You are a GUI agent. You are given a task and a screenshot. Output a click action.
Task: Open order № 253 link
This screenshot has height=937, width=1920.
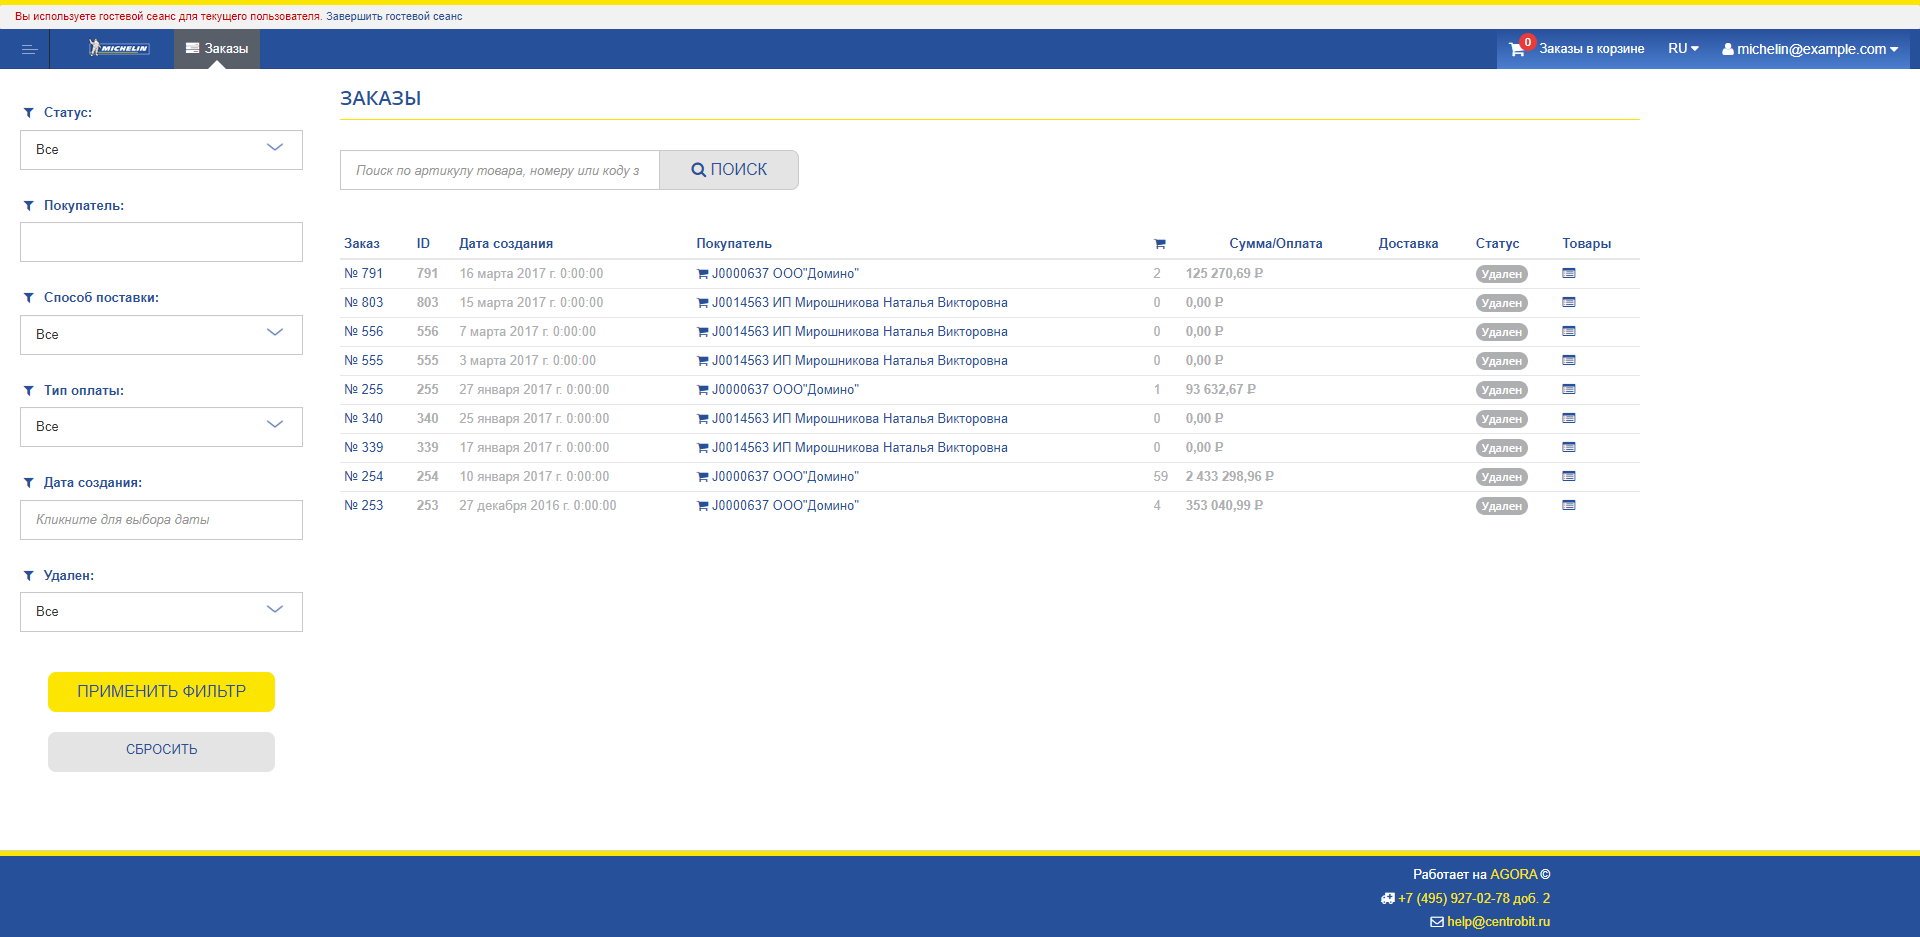[364, 506]
